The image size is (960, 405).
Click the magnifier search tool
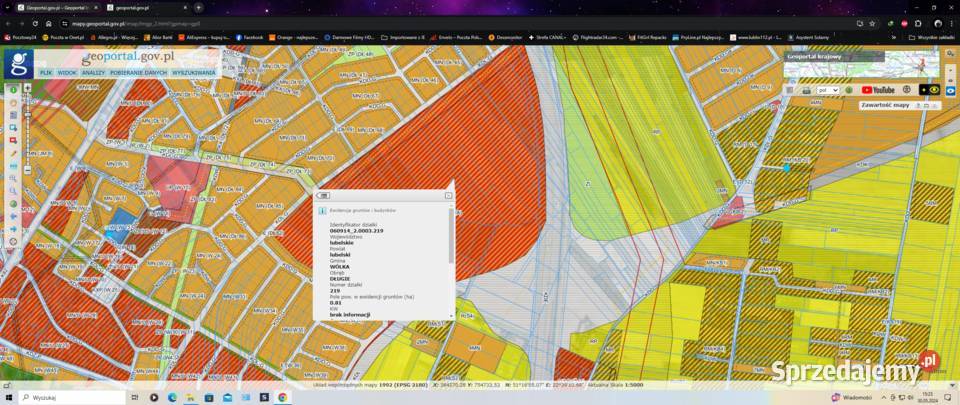13,191
